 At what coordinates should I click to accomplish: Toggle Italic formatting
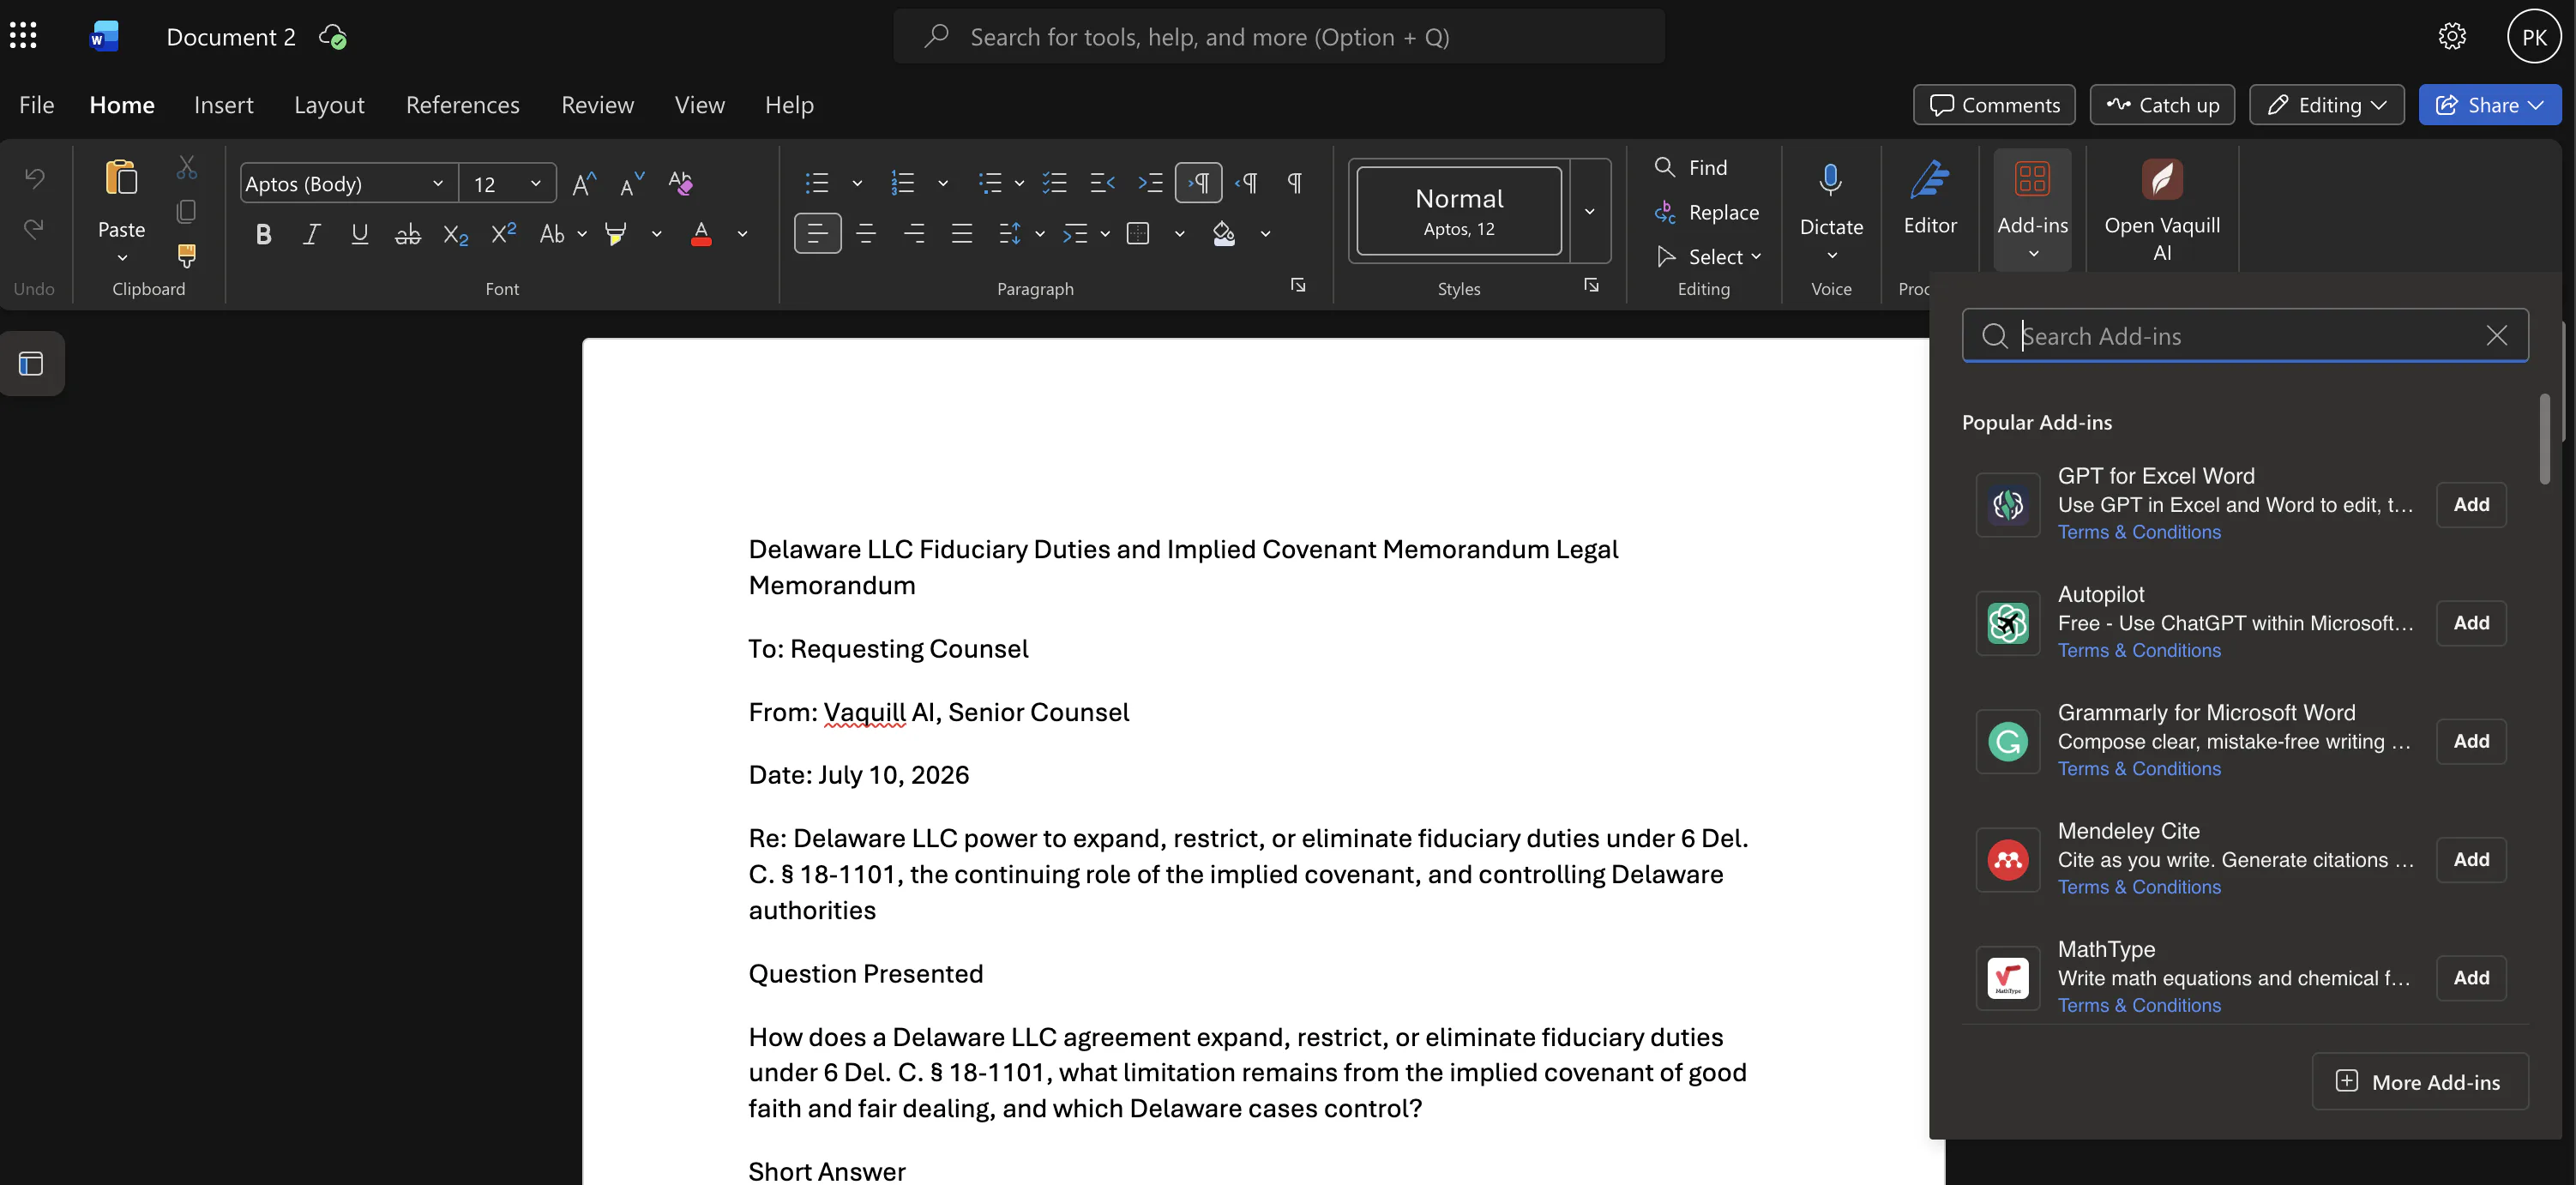coord(312,234)
